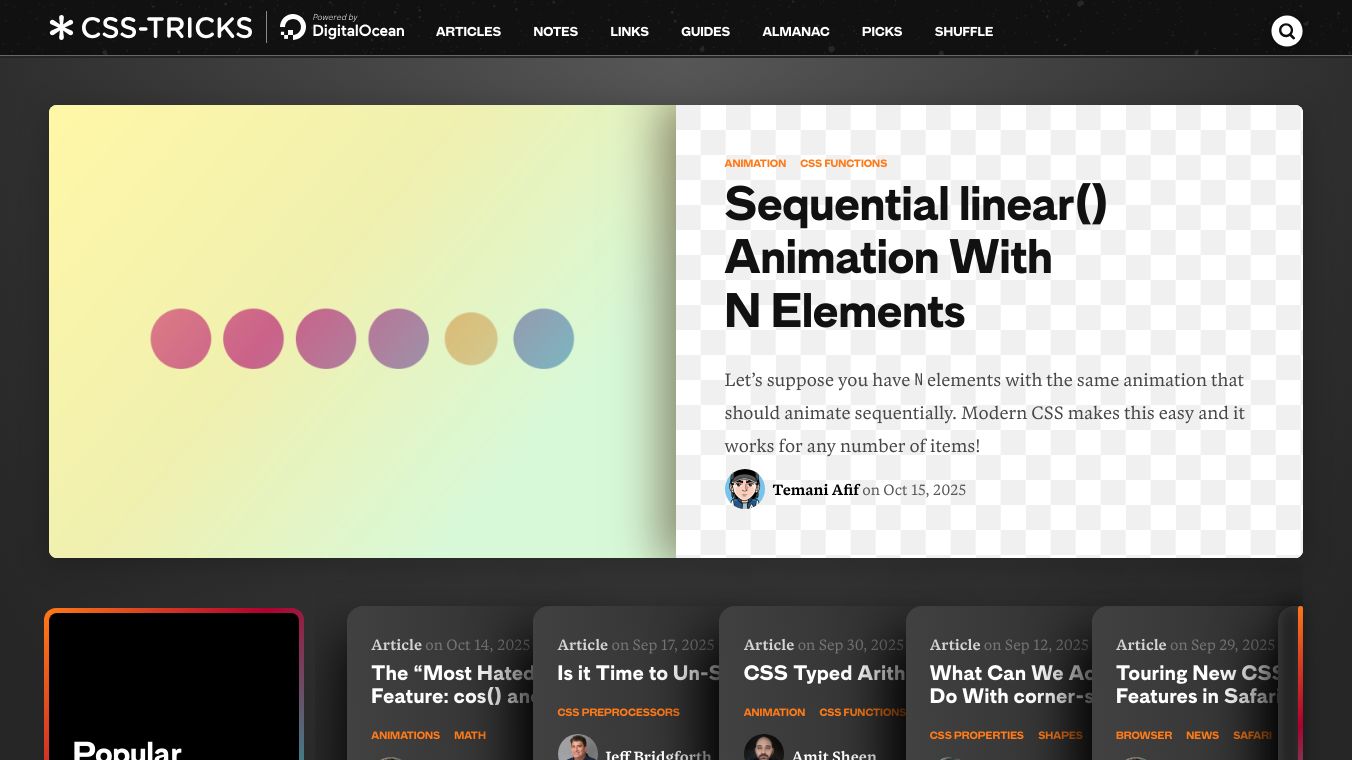Screen dimensions: 1352x760
Task: Click the CSS Functions tag on featured article
Action: 843,163
